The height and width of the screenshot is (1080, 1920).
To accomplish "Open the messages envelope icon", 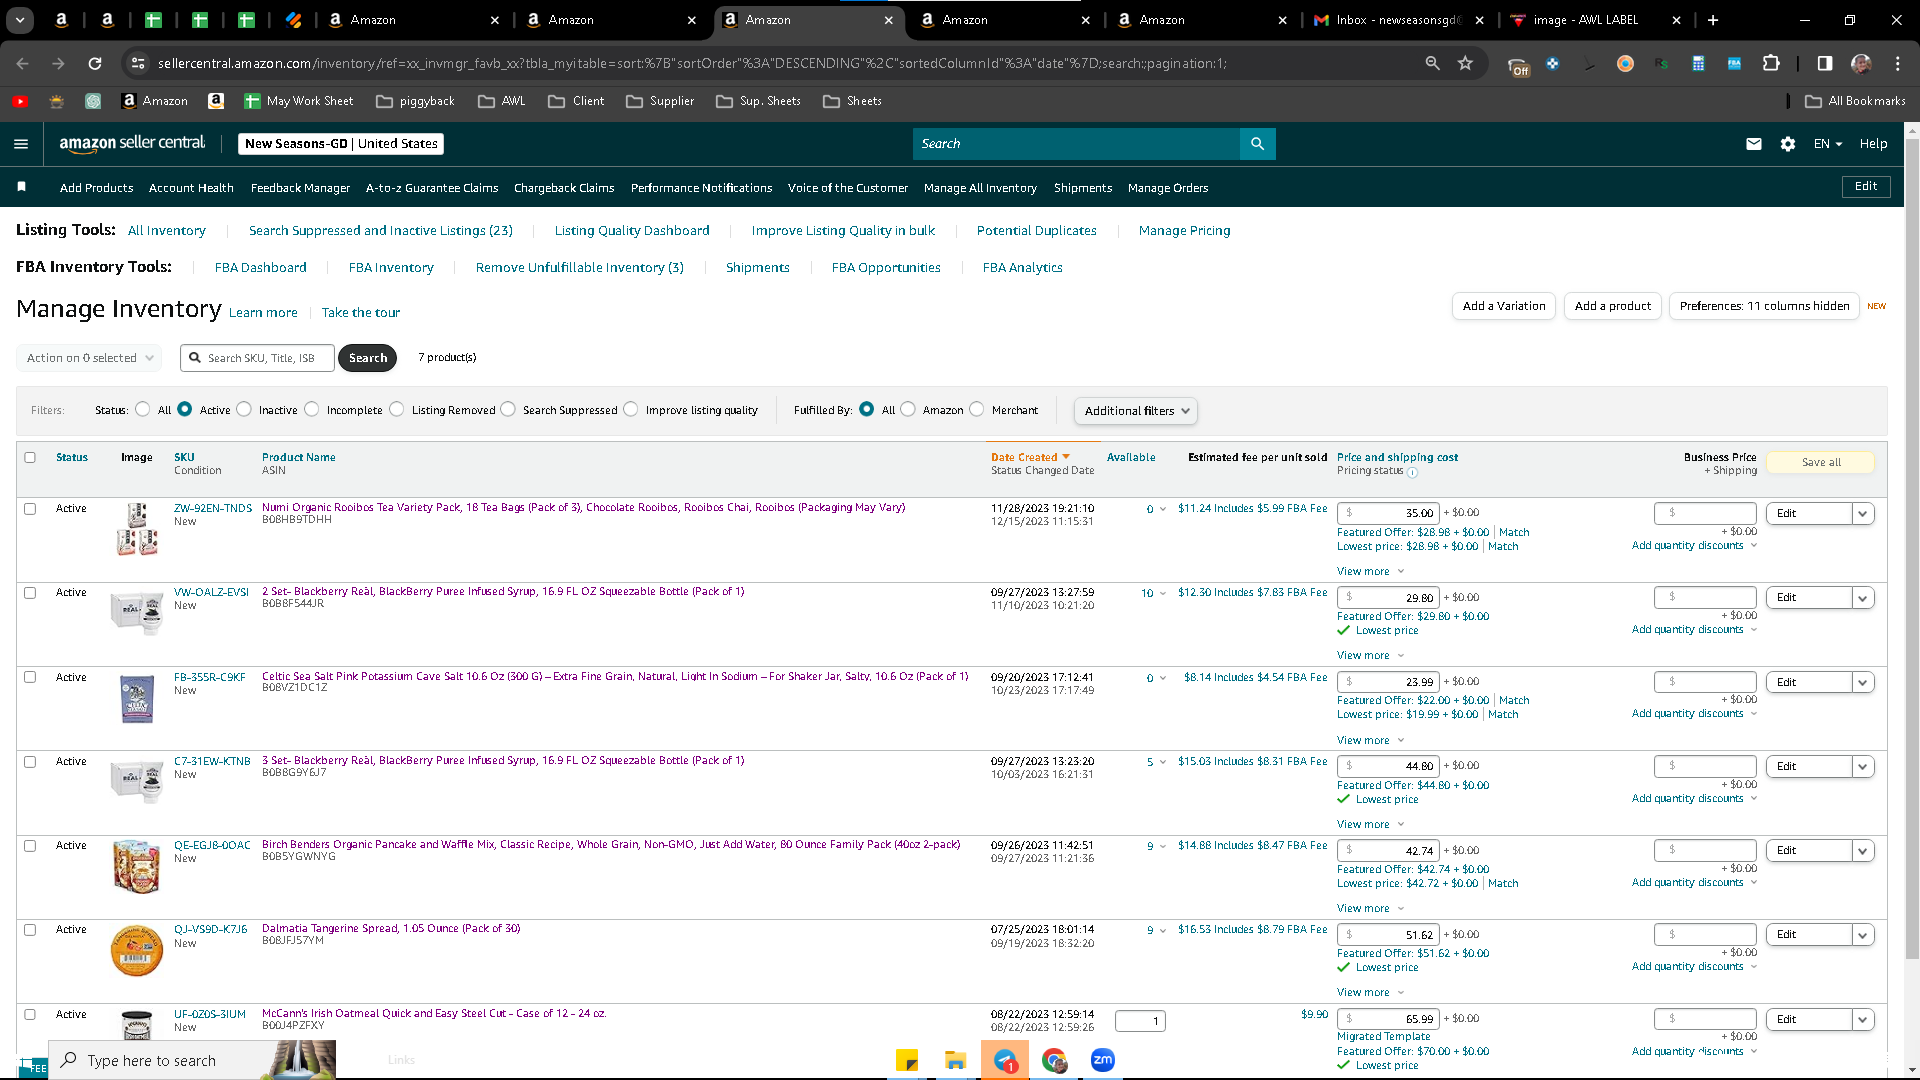I will tap(1754, 144).
